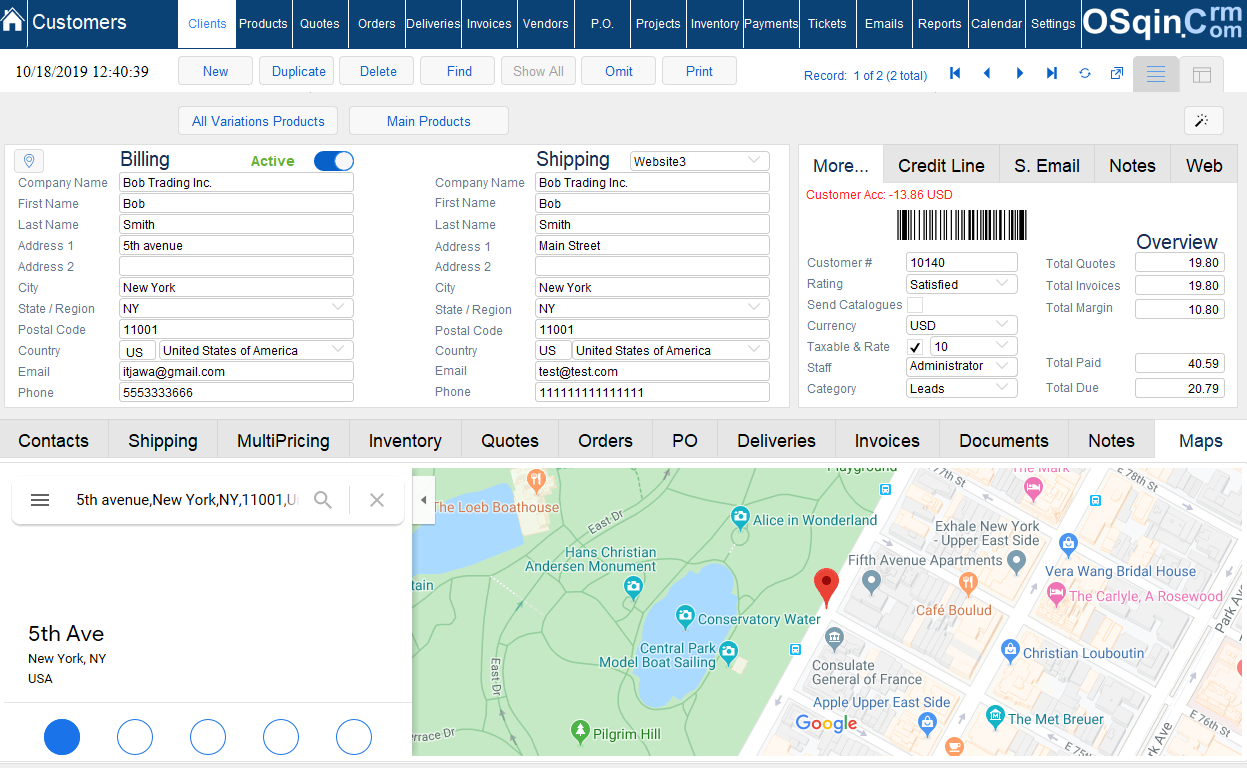Switch to table layout view icon
1247x768 pixels.
(x=1202, y=74)
